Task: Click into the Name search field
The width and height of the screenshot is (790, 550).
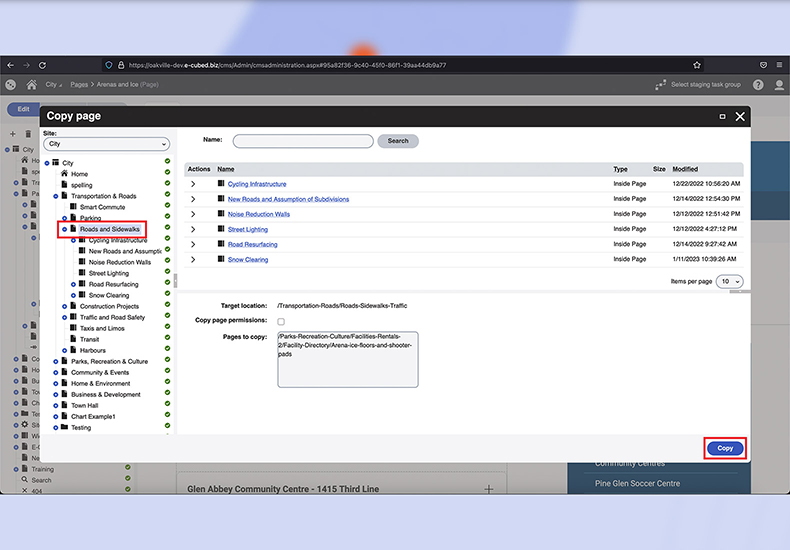Action: [x=302, y=141]
